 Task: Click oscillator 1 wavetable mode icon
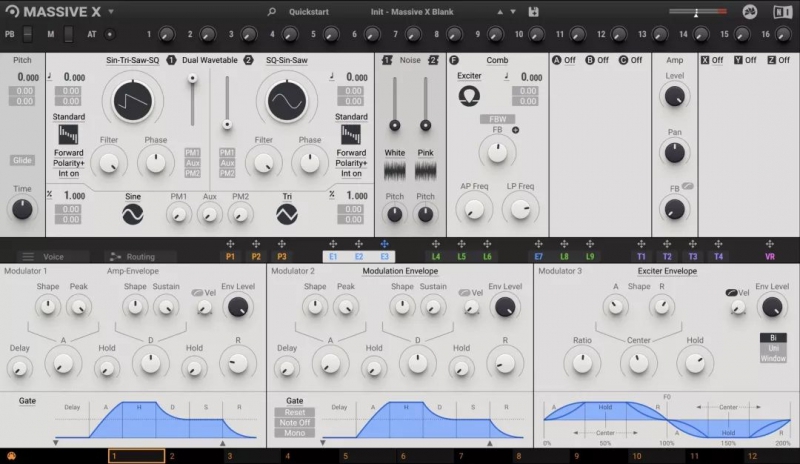[x=68, y=135]
